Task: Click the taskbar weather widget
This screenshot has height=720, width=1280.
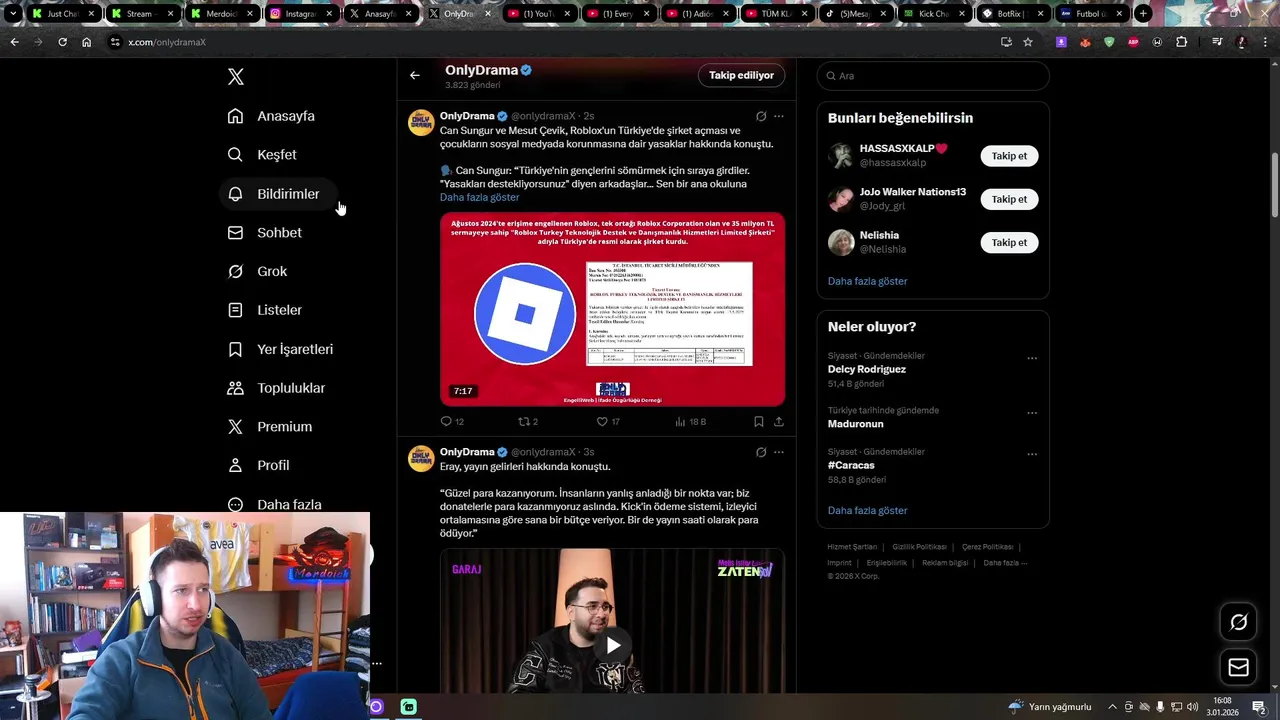Action: coord(1049,707)
